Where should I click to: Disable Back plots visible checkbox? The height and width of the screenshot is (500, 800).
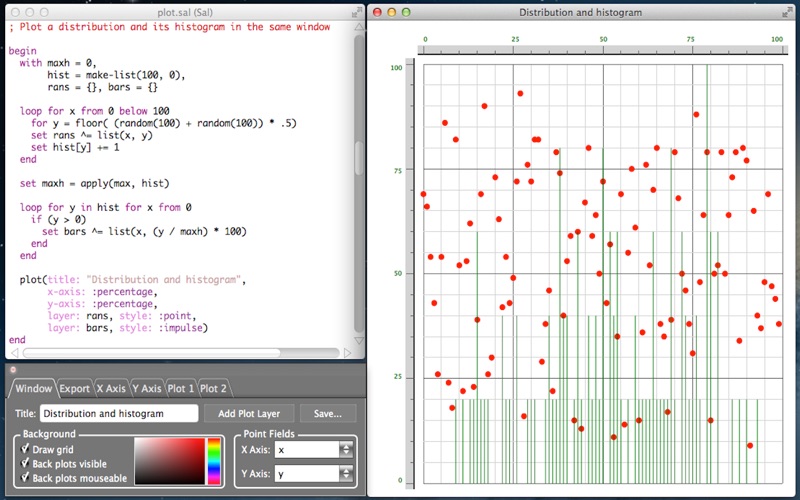point(24,463)
